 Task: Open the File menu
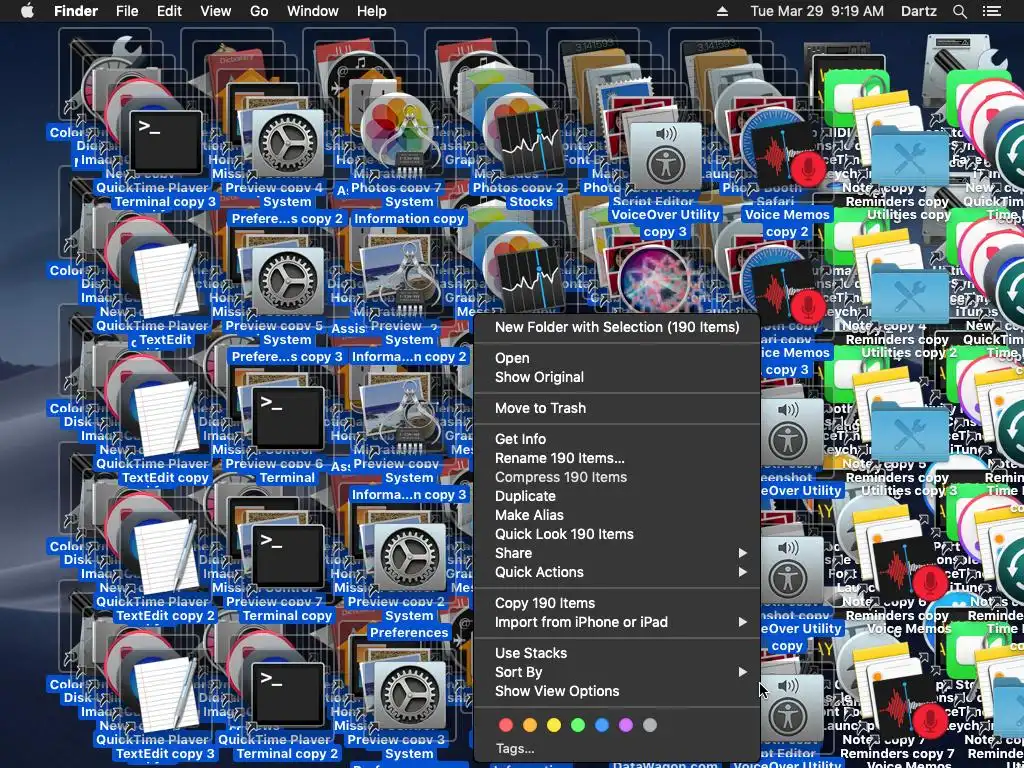coord(127,11)
